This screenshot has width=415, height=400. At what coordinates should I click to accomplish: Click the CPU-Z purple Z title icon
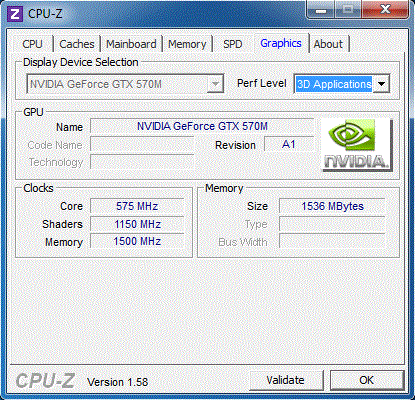pyautogui.click(x=15, y=14)
